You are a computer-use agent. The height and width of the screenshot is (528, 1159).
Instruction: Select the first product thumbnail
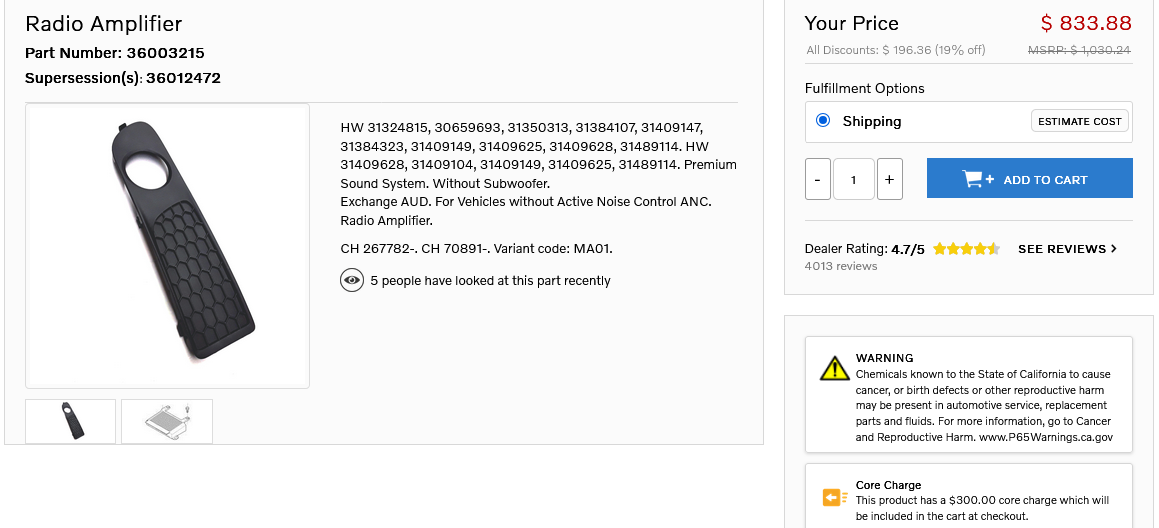[x=71, y=421]
